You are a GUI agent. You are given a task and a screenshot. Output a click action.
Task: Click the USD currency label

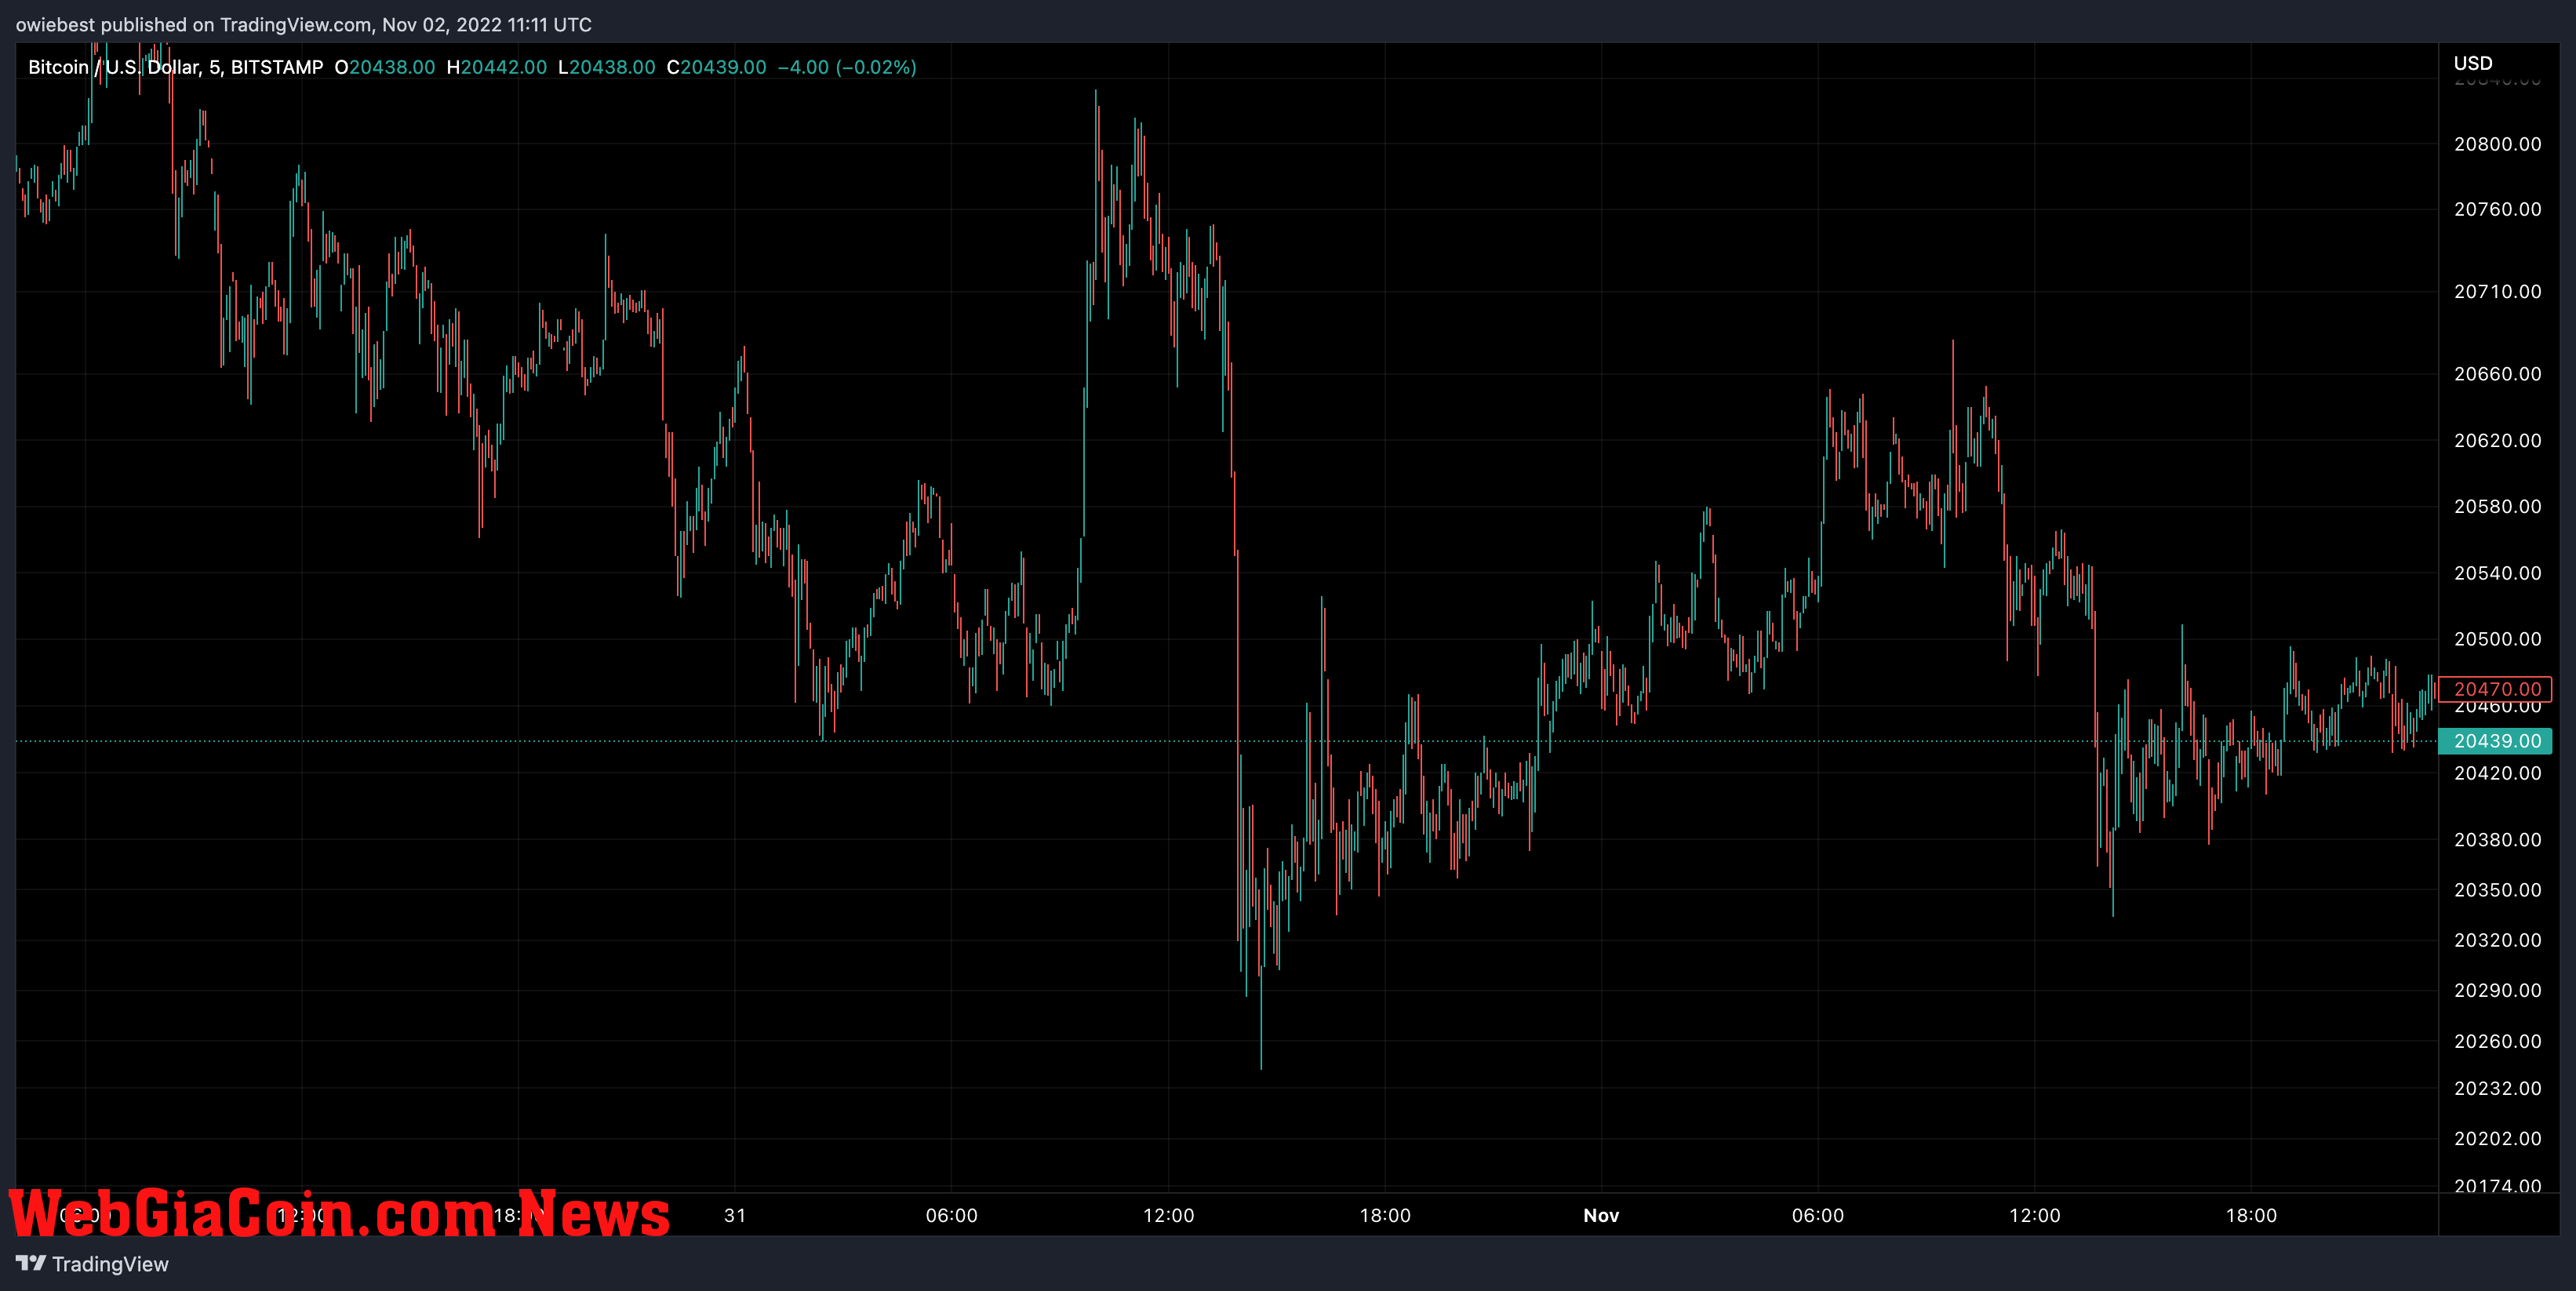(x=2473, y=63)
